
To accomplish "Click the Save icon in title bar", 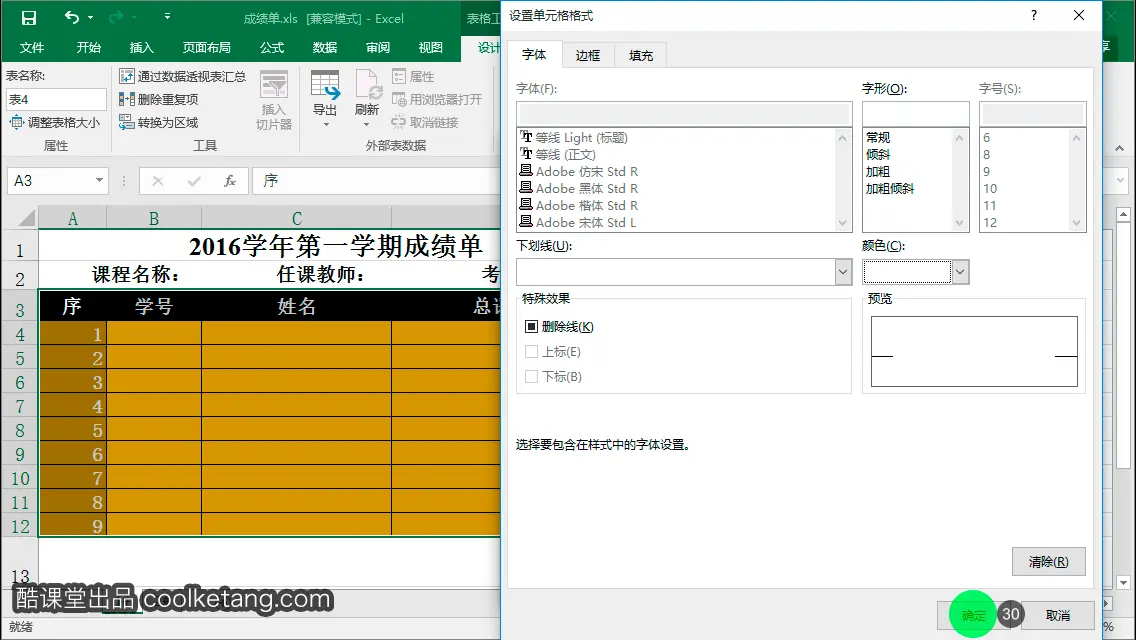I will 28,17.
